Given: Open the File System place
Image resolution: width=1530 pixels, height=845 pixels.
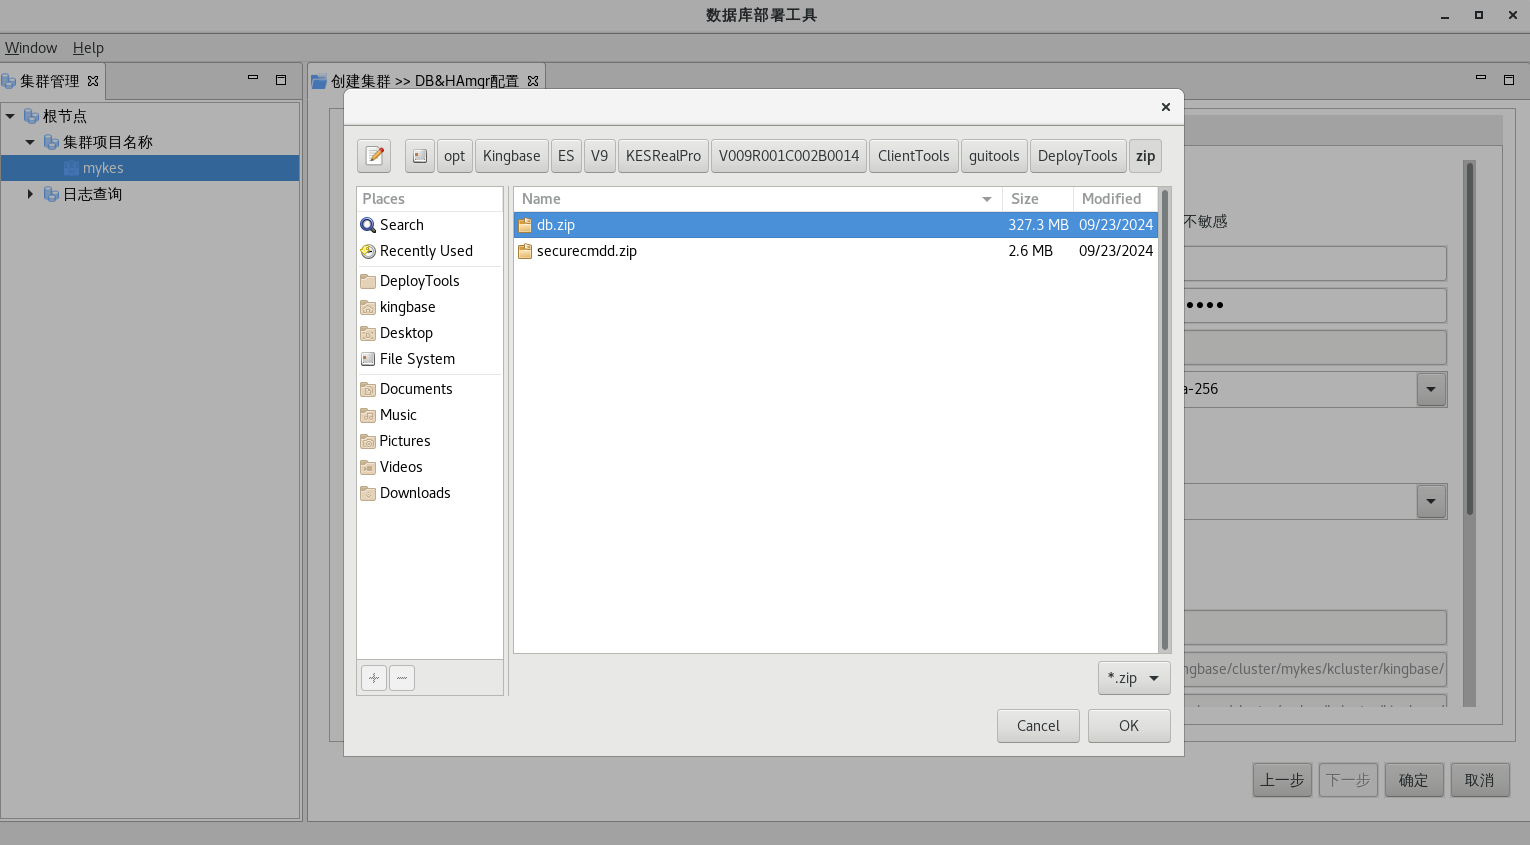Looking at the screenshot, I should (417, 359).
